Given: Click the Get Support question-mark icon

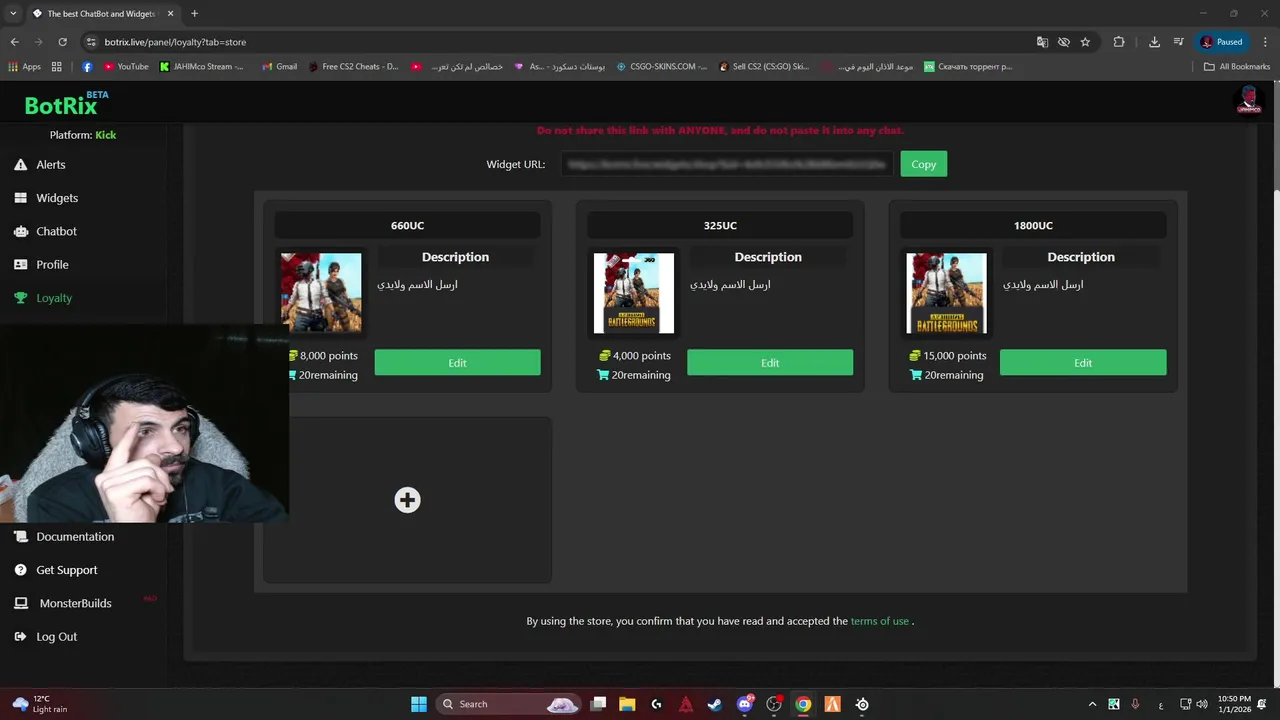Looking at the screenshot, I should [x=20, y=570].
